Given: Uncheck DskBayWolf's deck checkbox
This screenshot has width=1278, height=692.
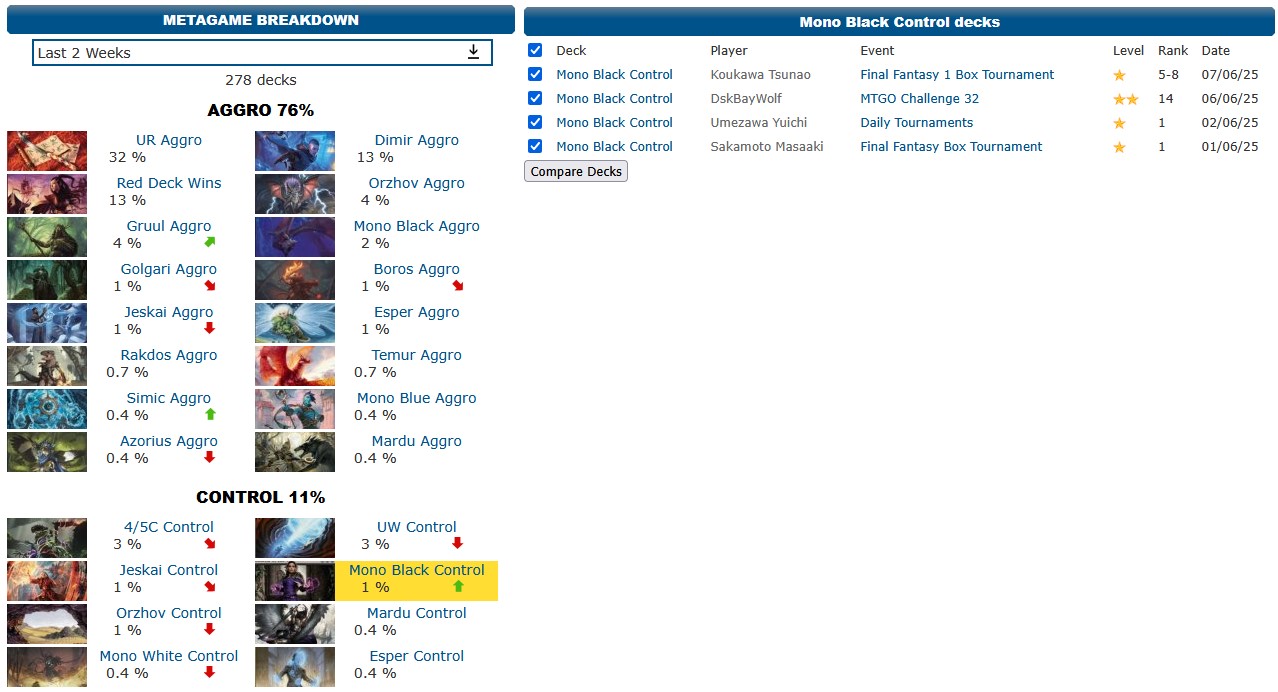Looking at the screenshot, I should coord(535,98).
